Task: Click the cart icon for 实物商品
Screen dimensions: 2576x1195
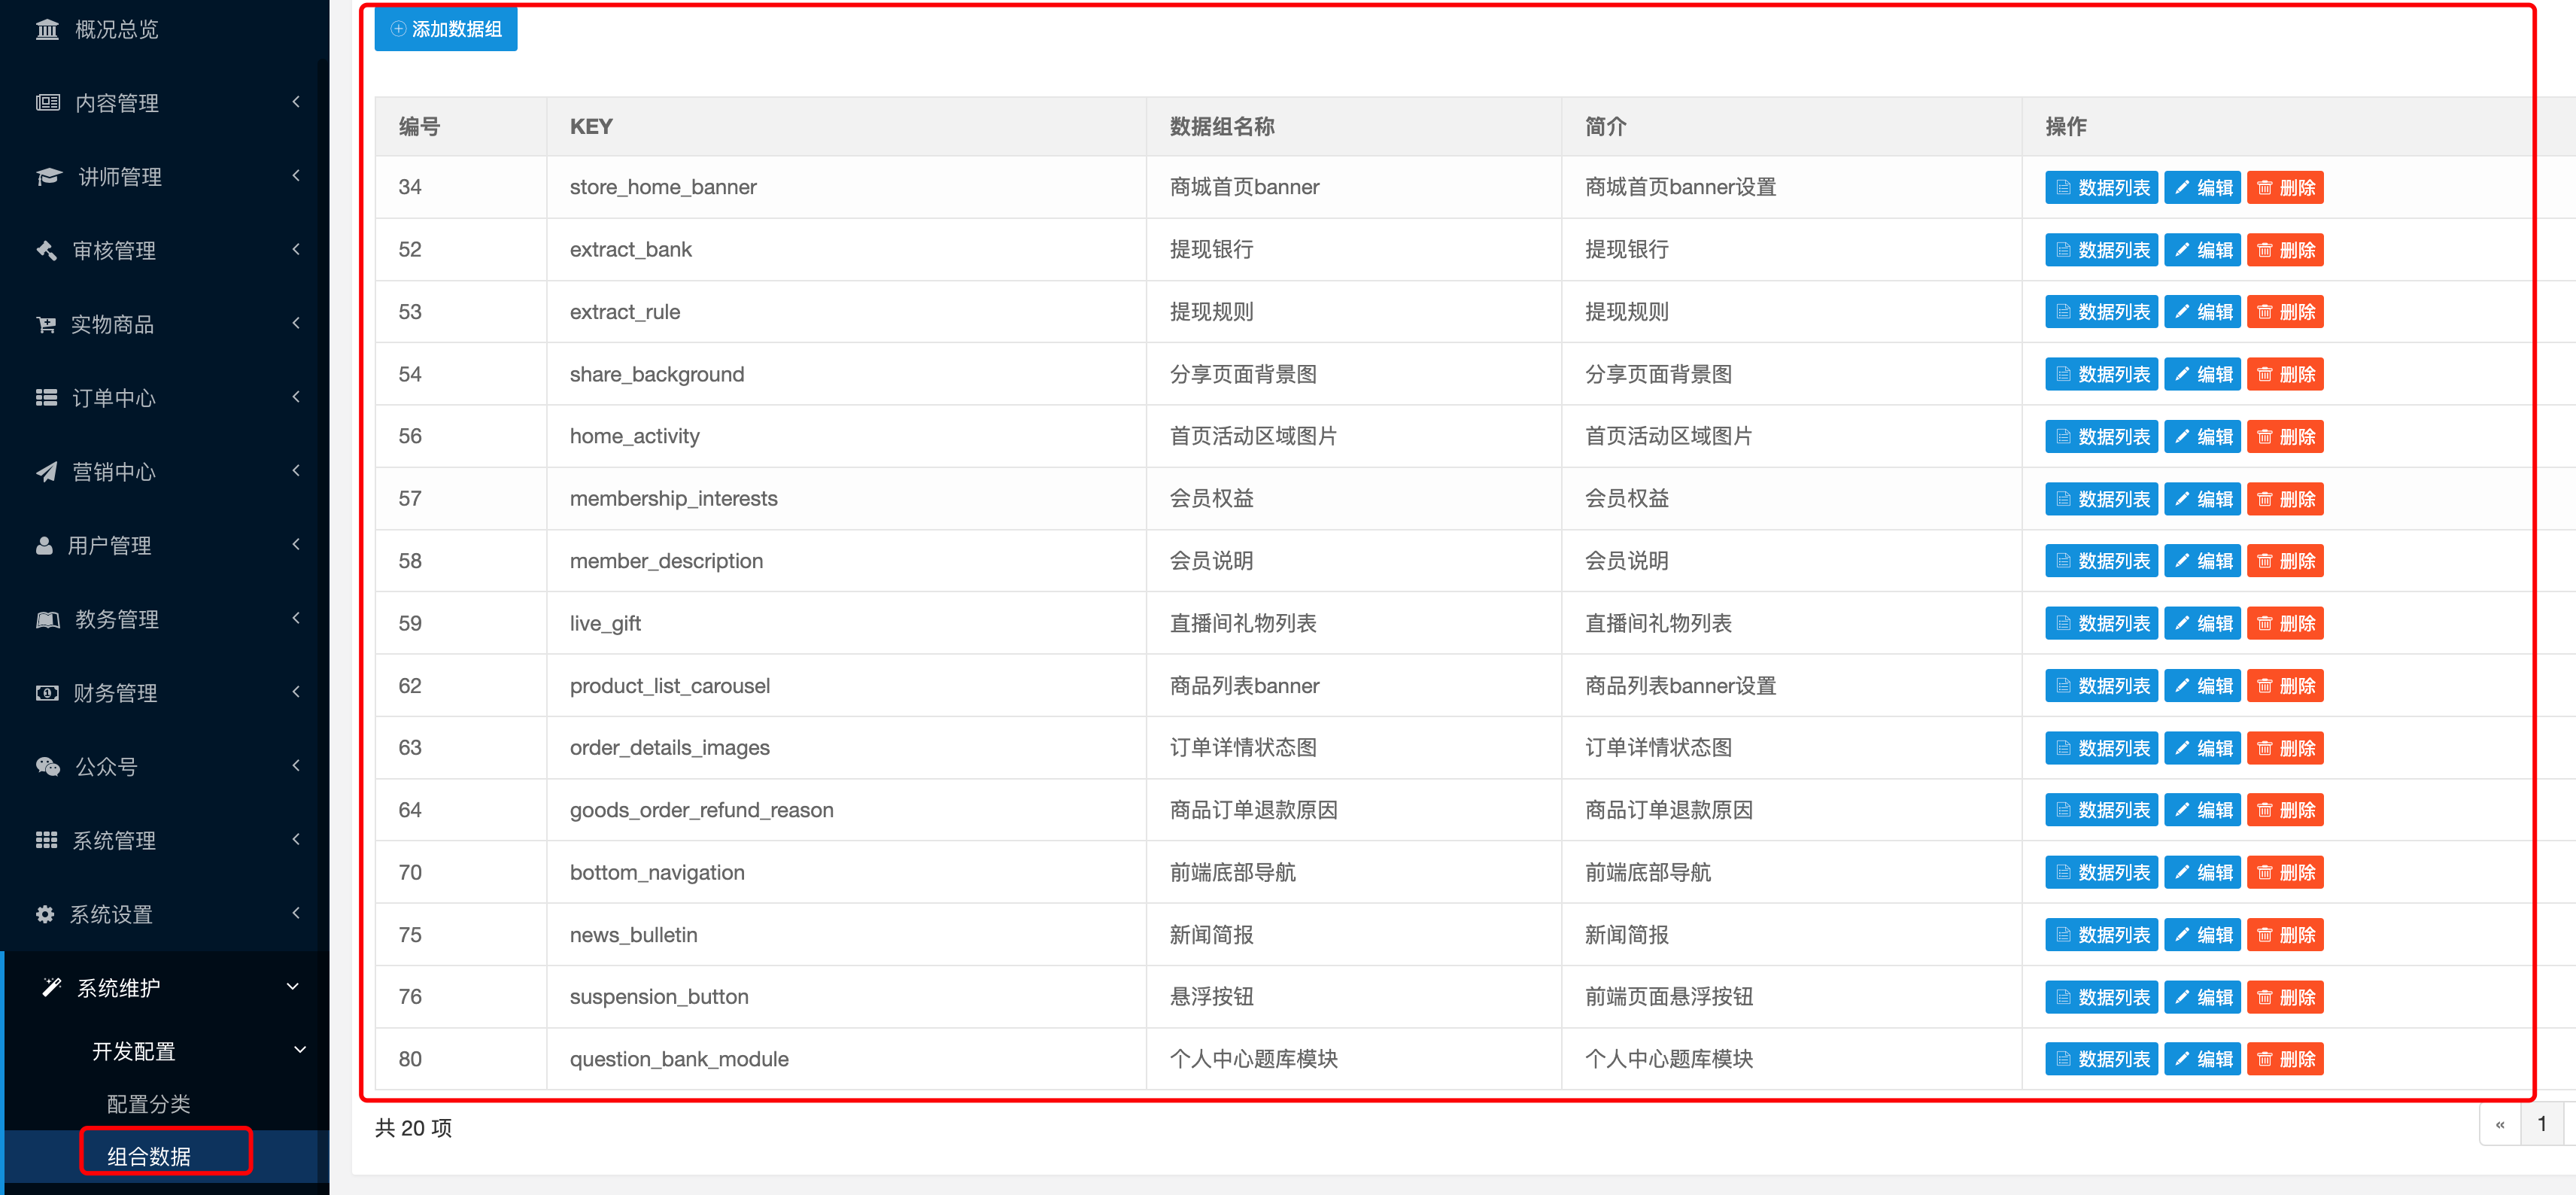Action: coord(46,324)
